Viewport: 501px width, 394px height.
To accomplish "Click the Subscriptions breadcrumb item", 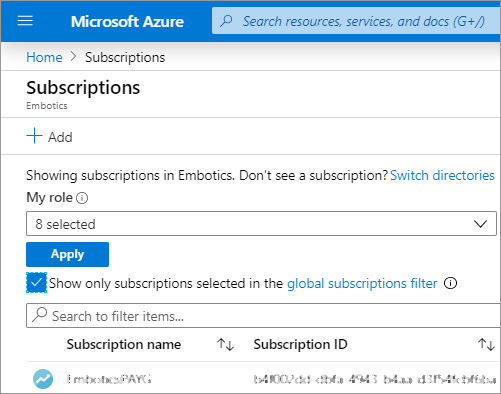I will coord(125,57).
